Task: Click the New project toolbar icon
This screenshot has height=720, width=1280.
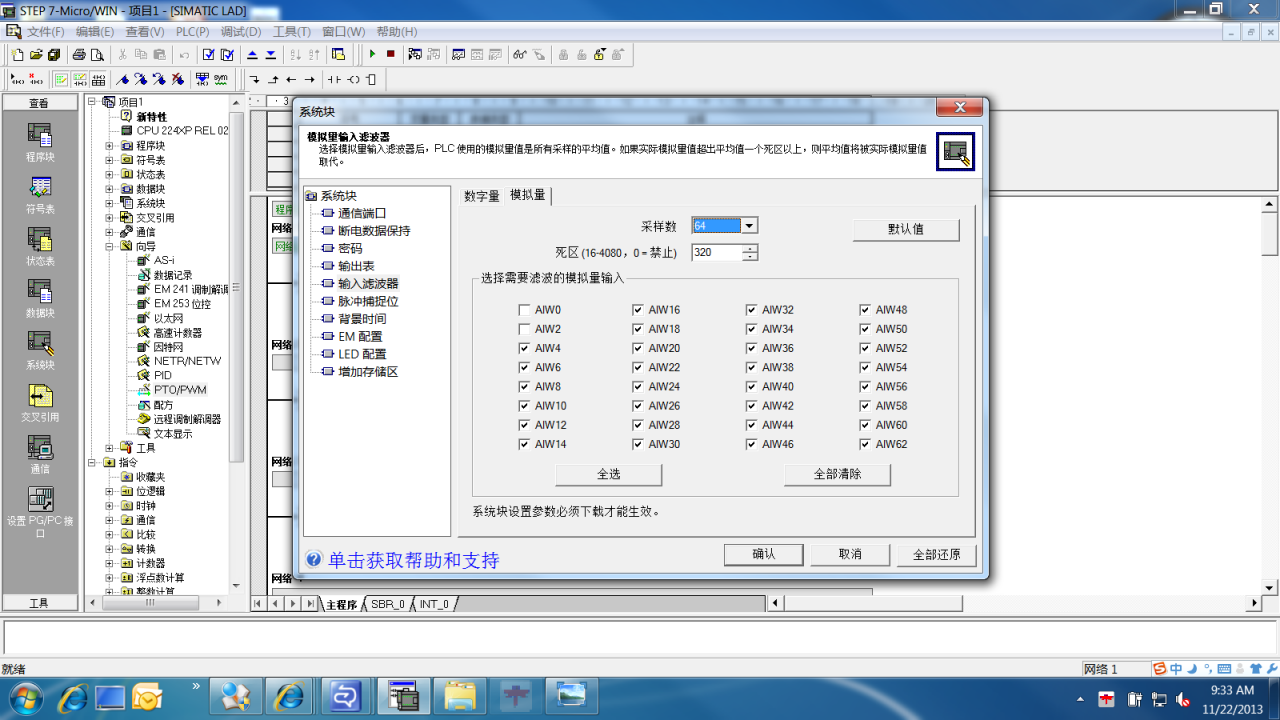Action: pyautogui.click(x=18, y=54)
